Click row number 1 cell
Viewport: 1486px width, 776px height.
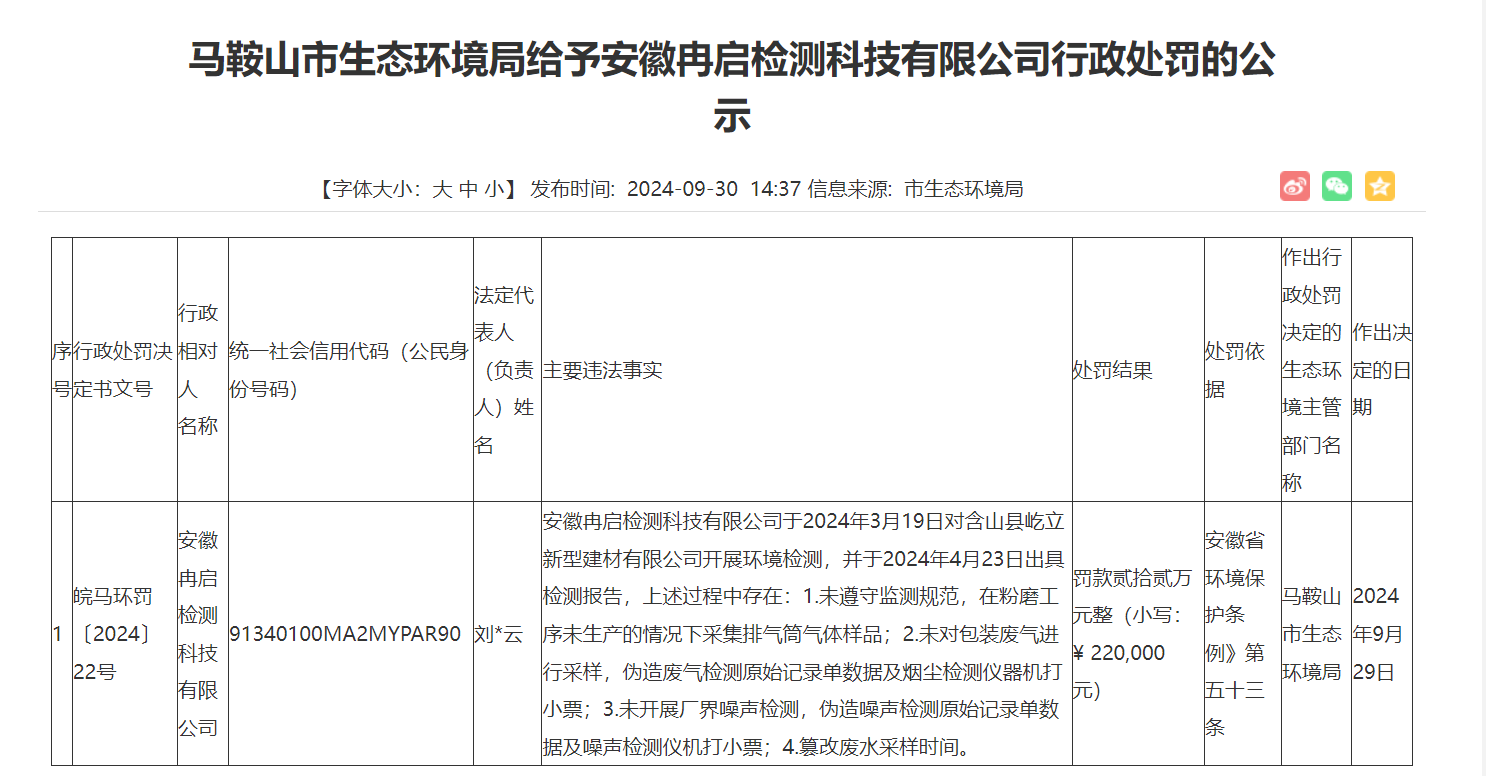pyautogui.click(x=62, y=634)
